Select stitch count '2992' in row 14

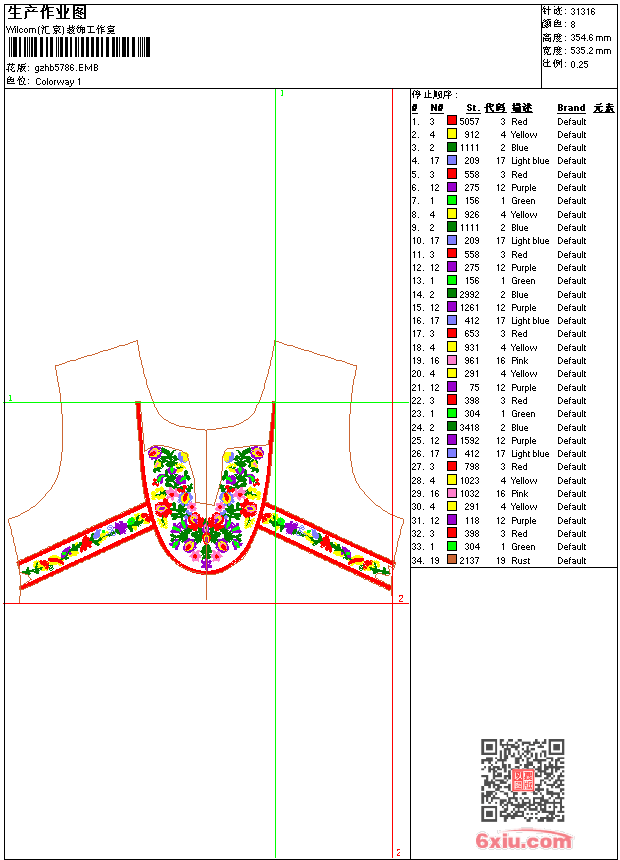[469, 295]
